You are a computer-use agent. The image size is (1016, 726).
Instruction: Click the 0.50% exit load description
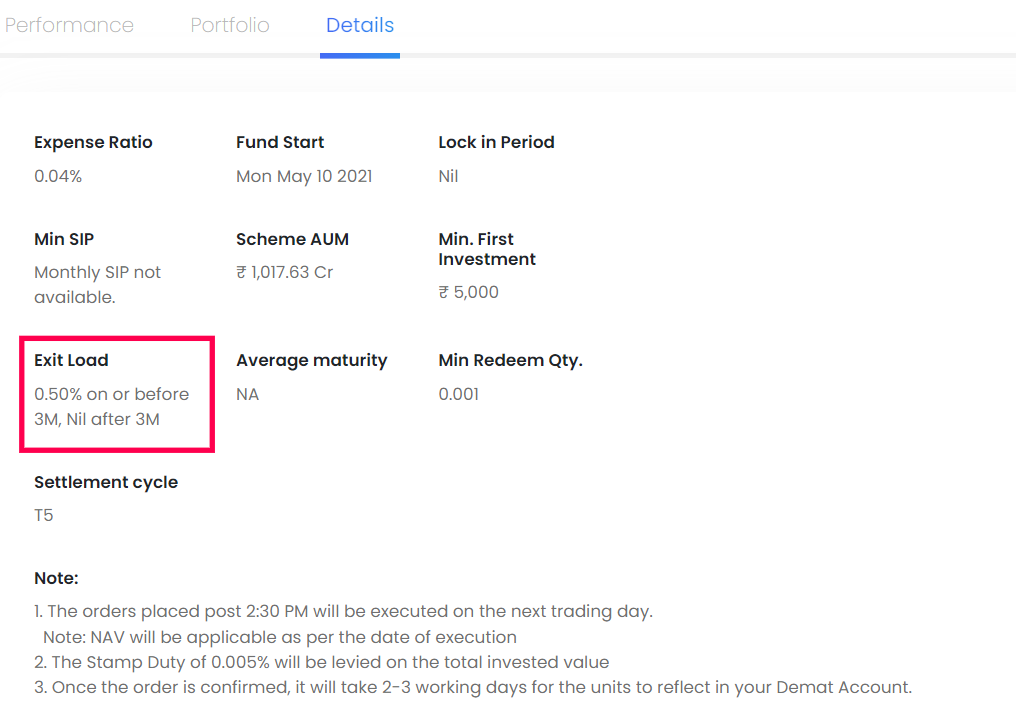[111, 406]
